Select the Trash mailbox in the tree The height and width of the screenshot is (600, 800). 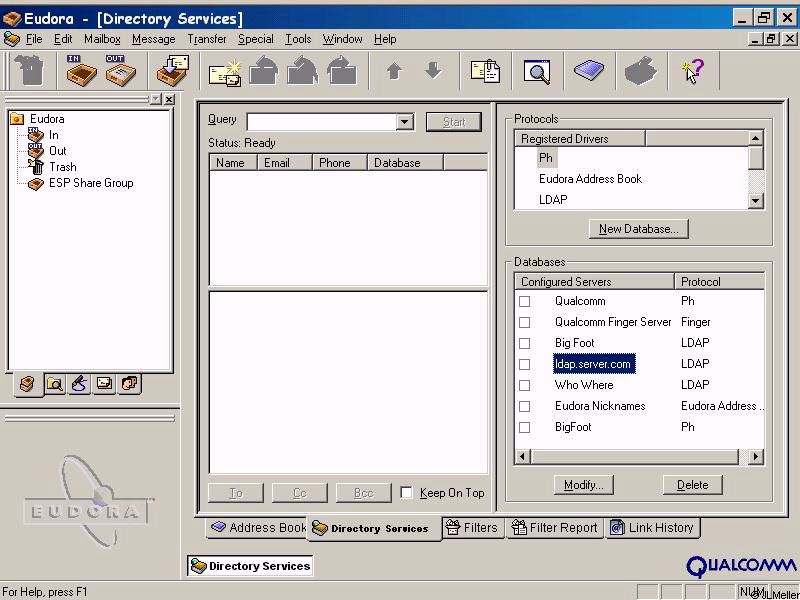[x=63, y=167]
